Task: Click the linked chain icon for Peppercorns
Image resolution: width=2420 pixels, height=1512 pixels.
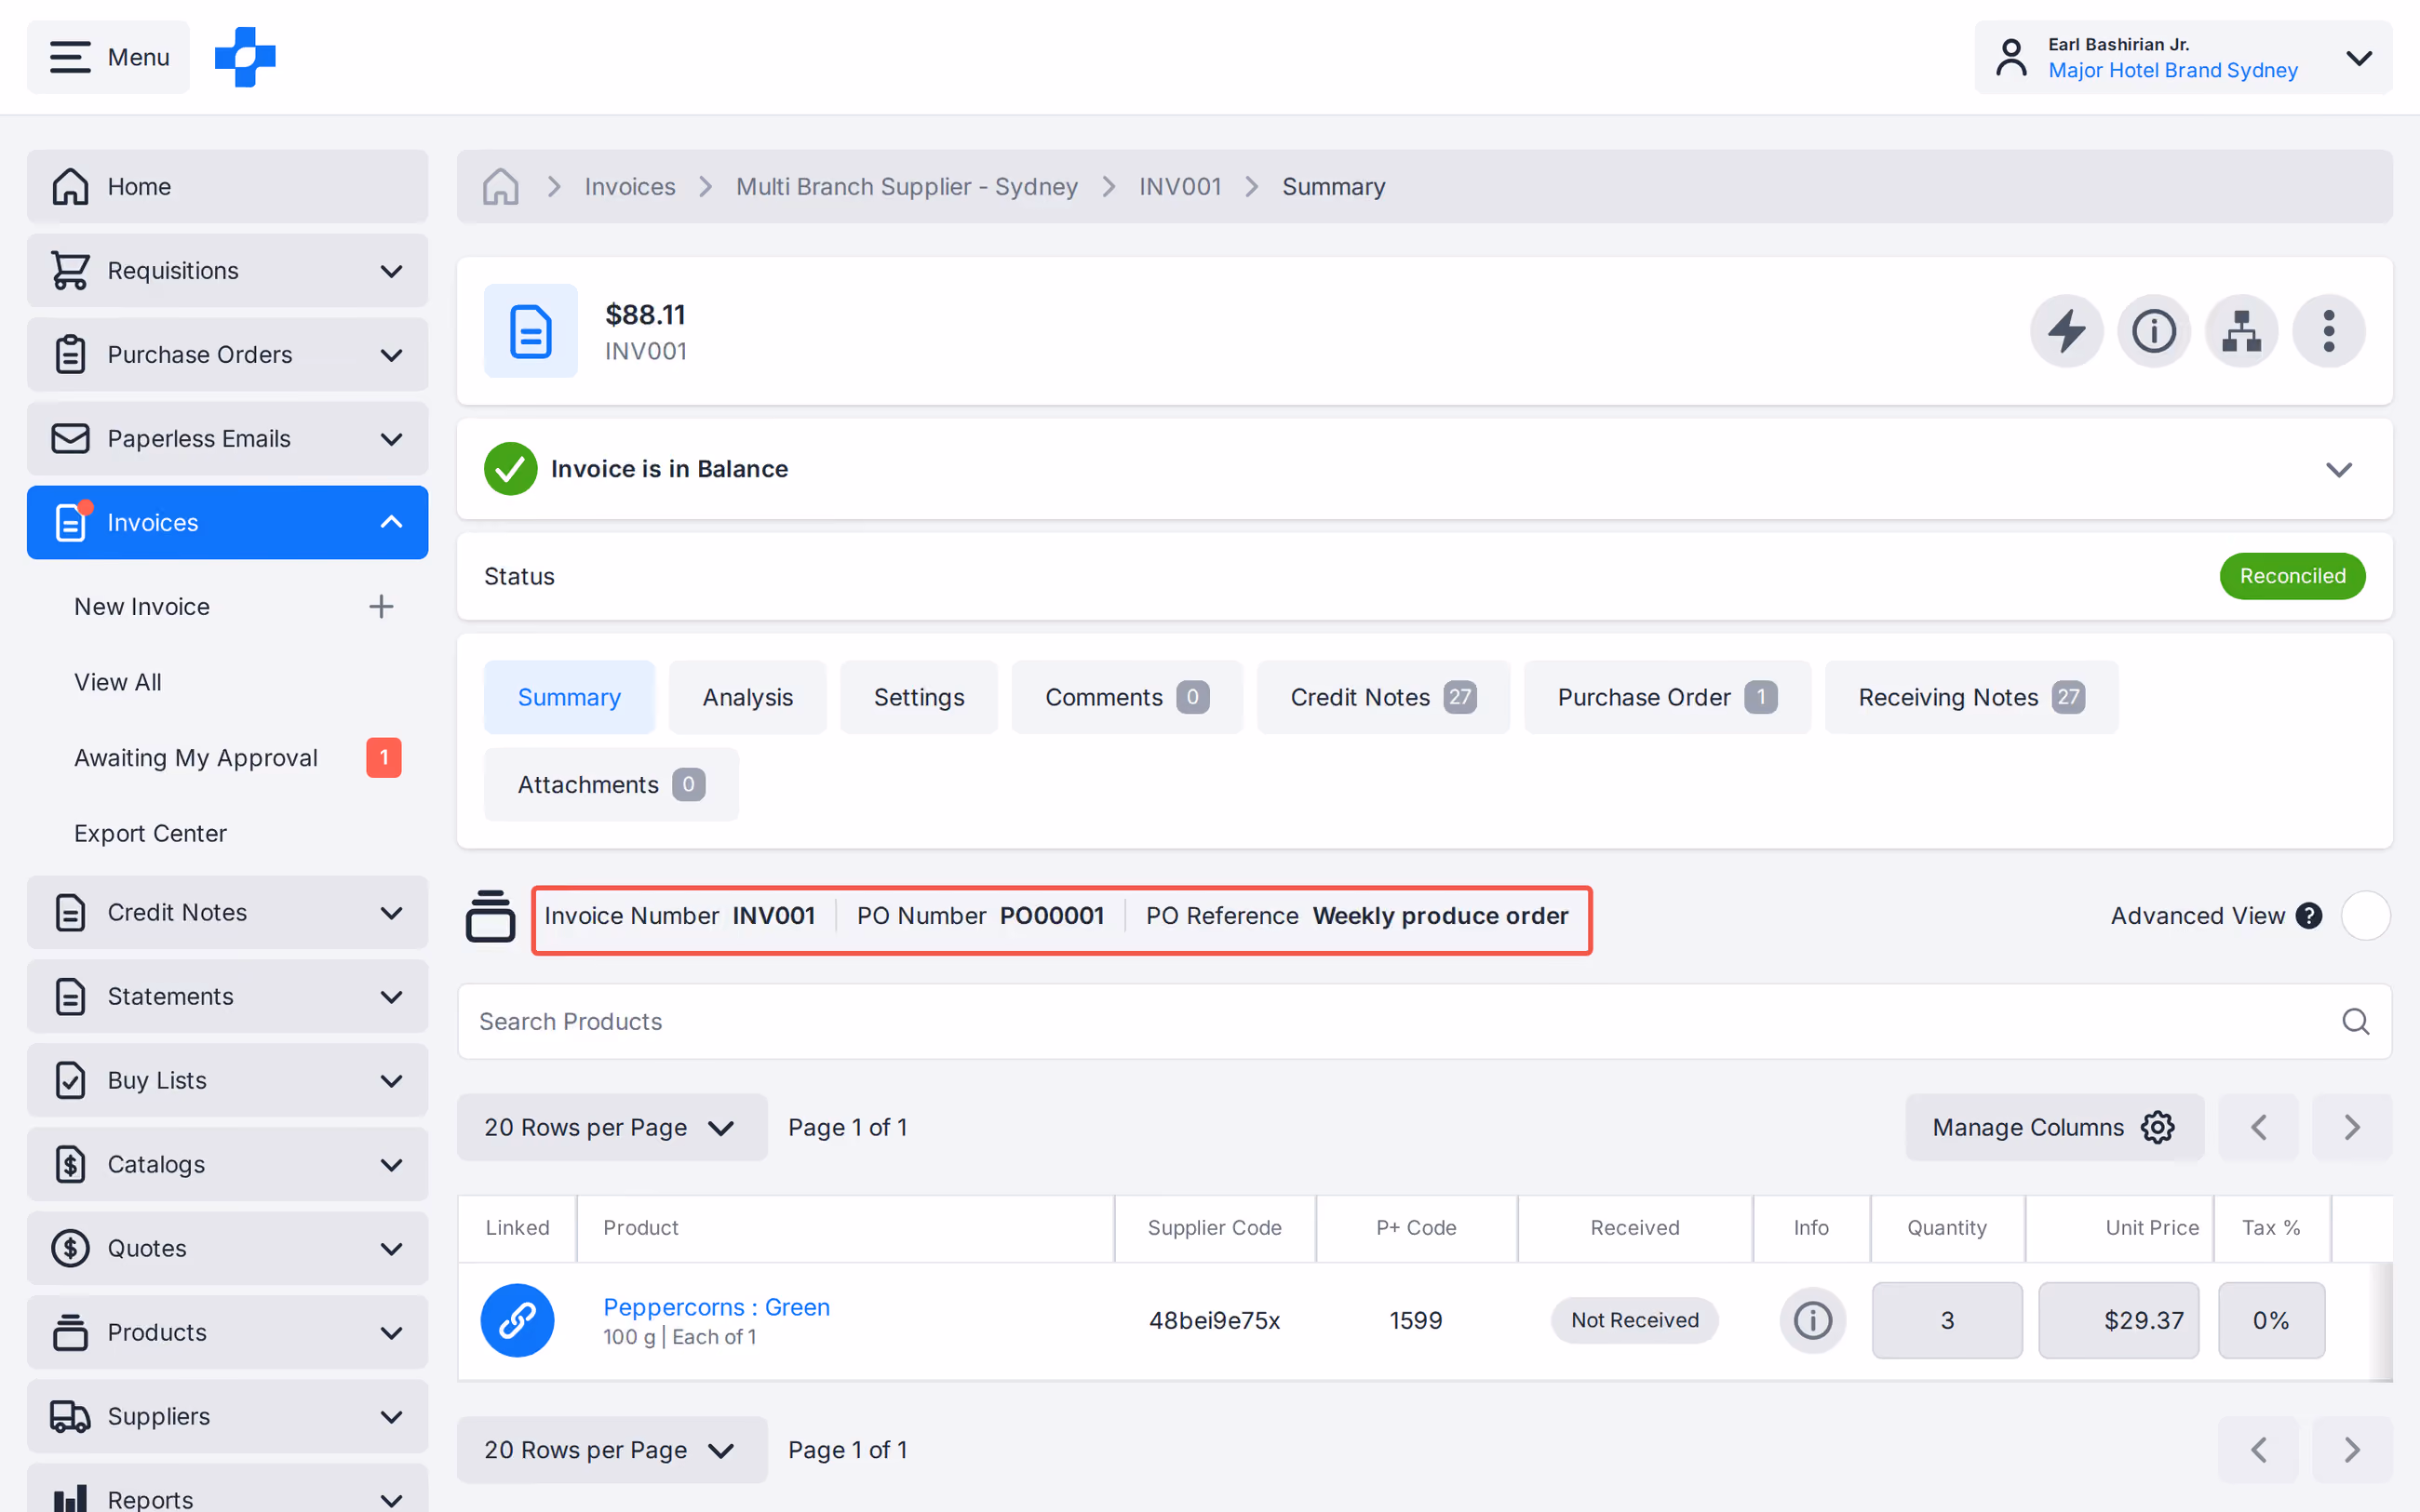Action: (x=517, y=1320)
